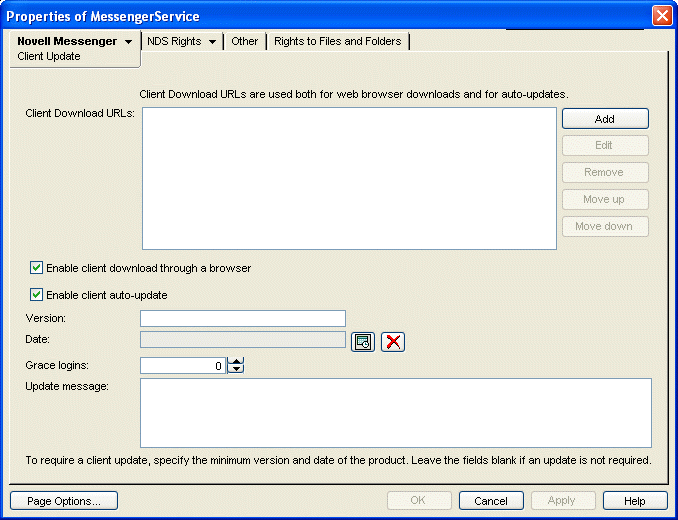Image resolution: width=678 pixels, height=520 pixels.
Task: Focus the Update message text area
Action: [x=396, y=413]
